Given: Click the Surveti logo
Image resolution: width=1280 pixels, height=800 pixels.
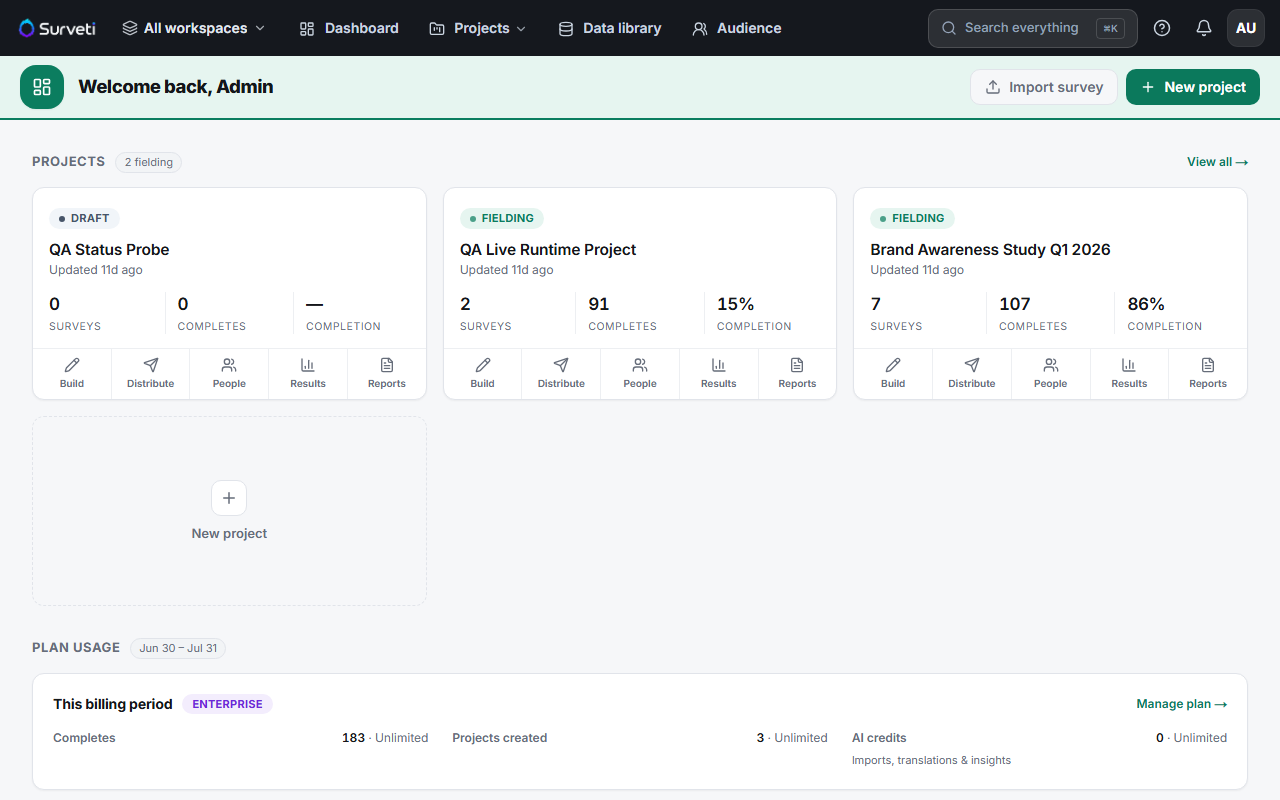Looking at the screenshot, I should [57, 28].
